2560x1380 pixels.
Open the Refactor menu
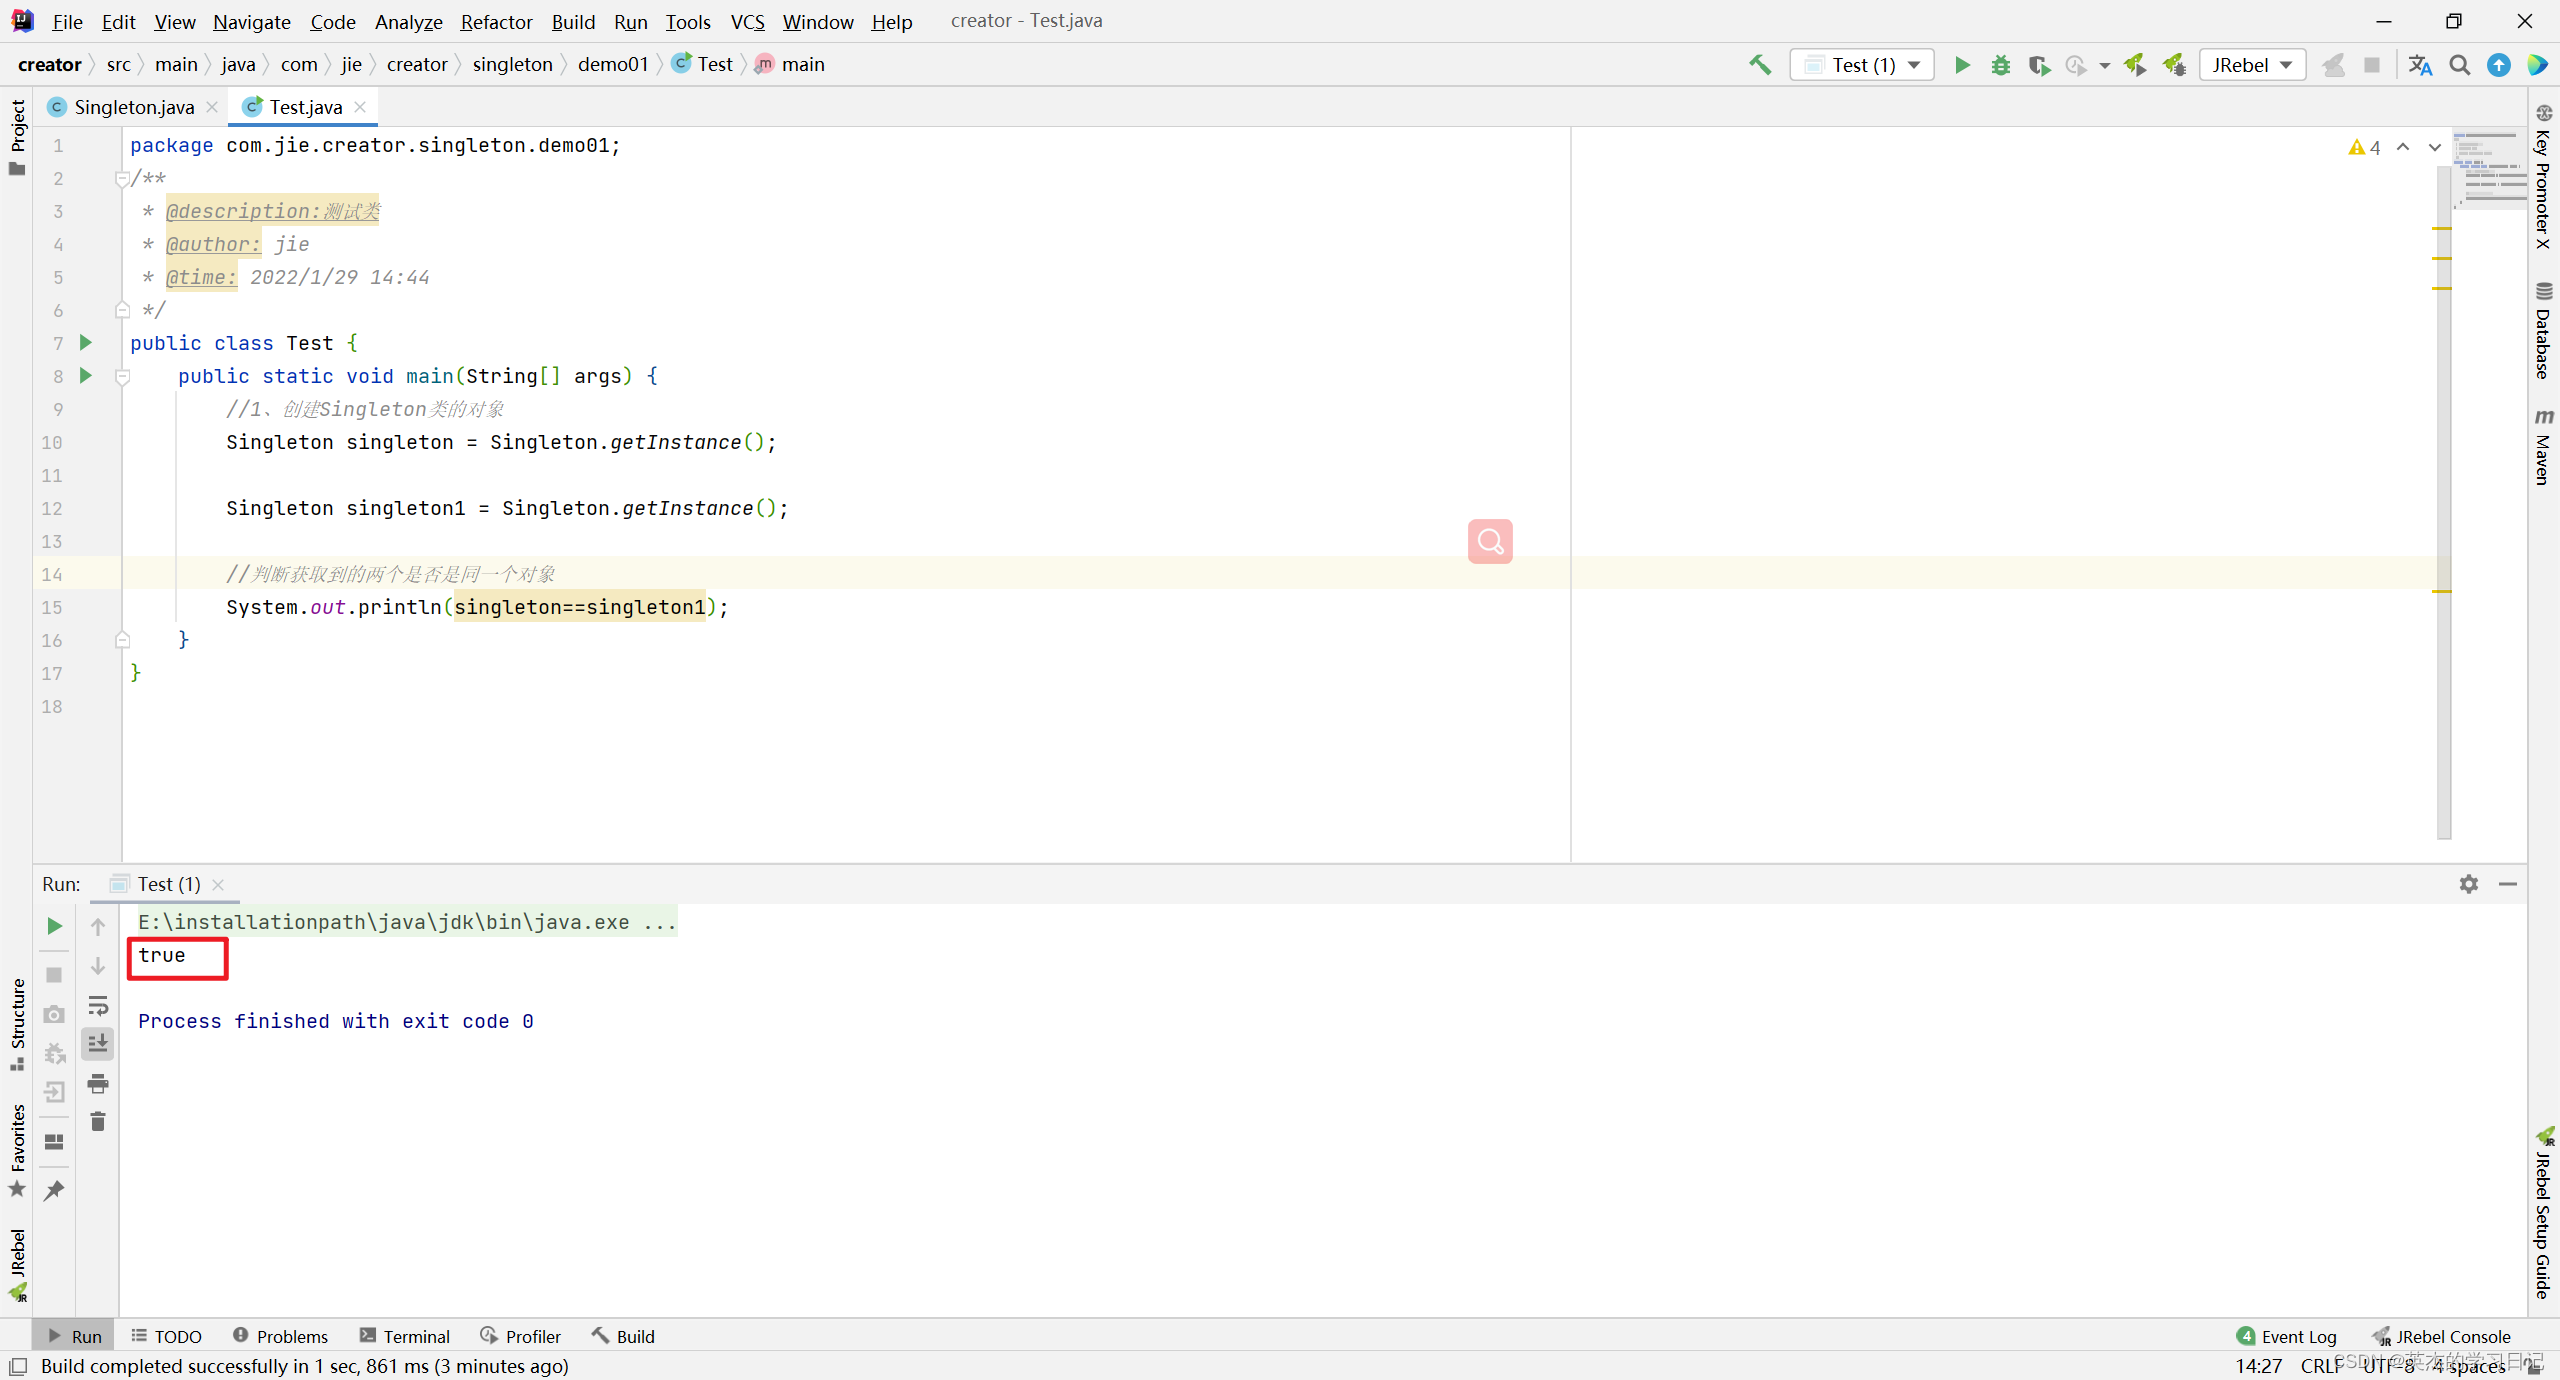(x=496, y=22)
